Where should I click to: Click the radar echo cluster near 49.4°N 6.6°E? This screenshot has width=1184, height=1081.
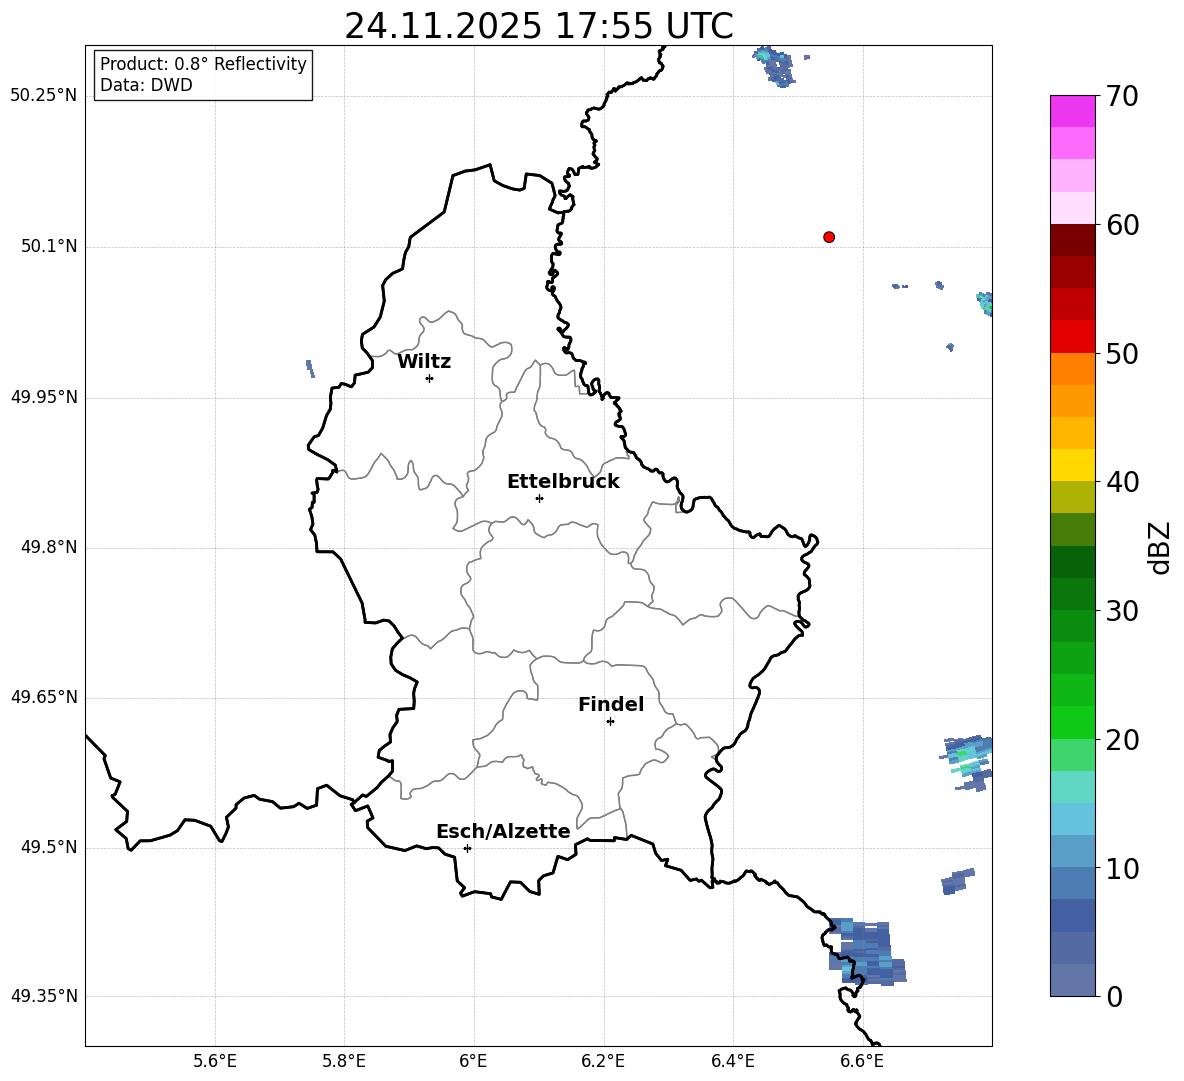pyautogui.click(x=867, y=951)
